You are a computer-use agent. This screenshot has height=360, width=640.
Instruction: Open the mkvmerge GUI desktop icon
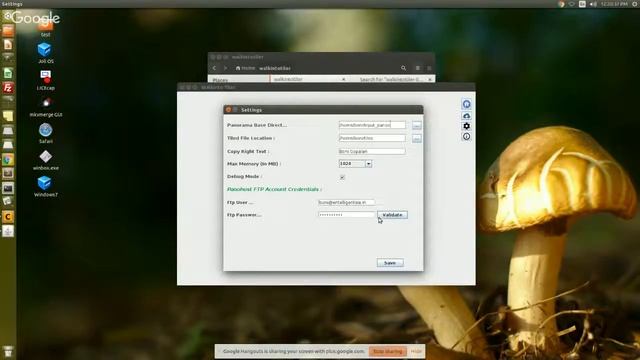[46, 107]
